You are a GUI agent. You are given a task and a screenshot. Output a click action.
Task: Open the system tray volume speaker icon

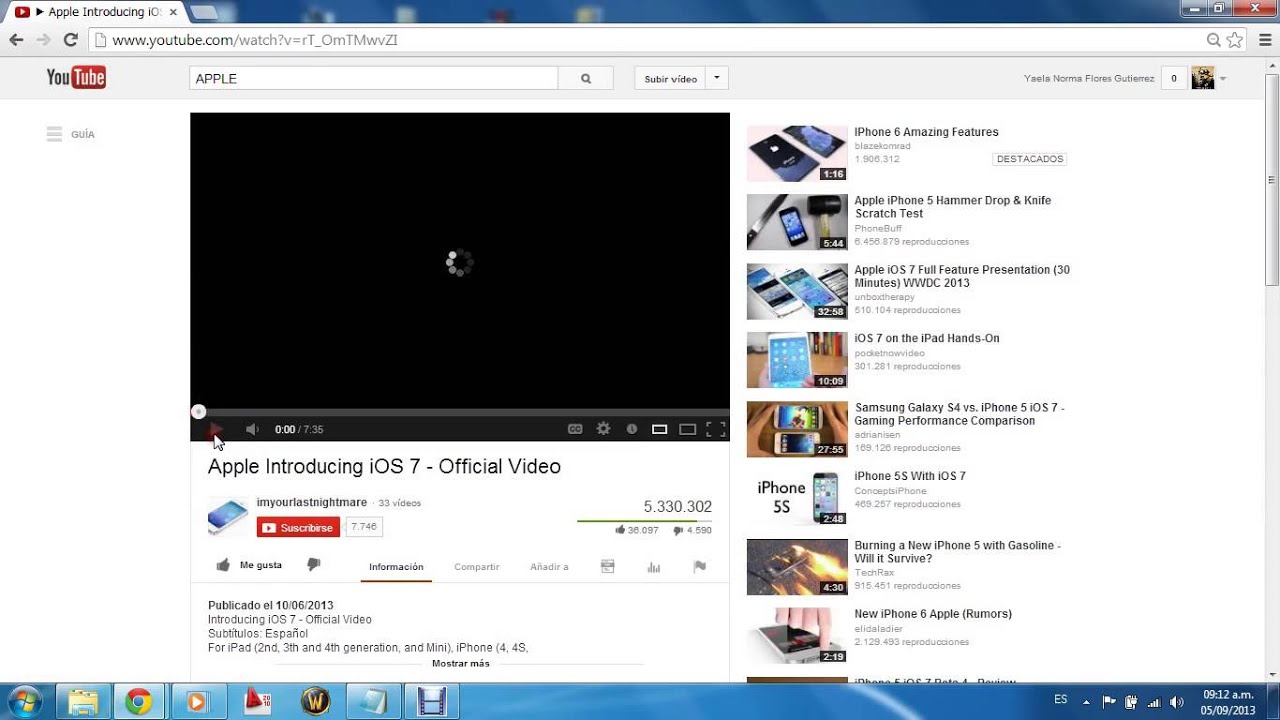1177,702
